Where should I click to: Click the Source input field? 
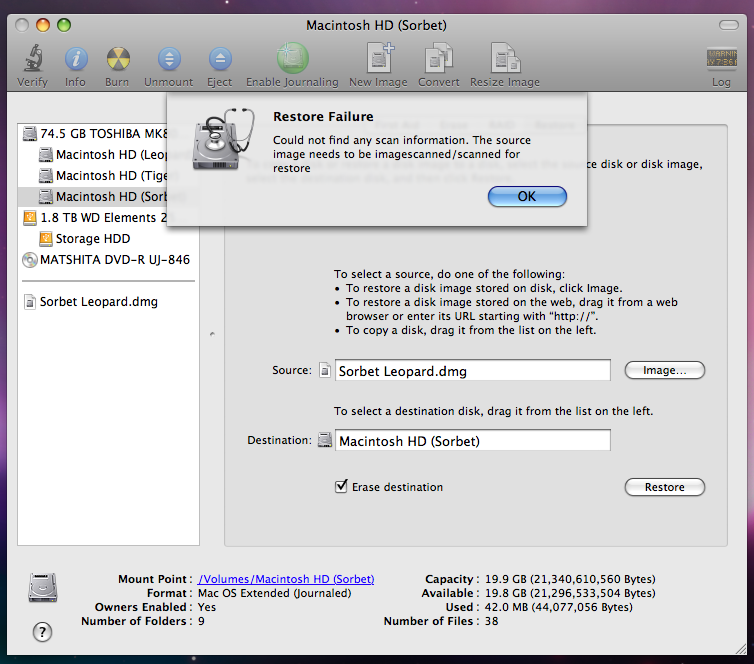click(473, 370)
